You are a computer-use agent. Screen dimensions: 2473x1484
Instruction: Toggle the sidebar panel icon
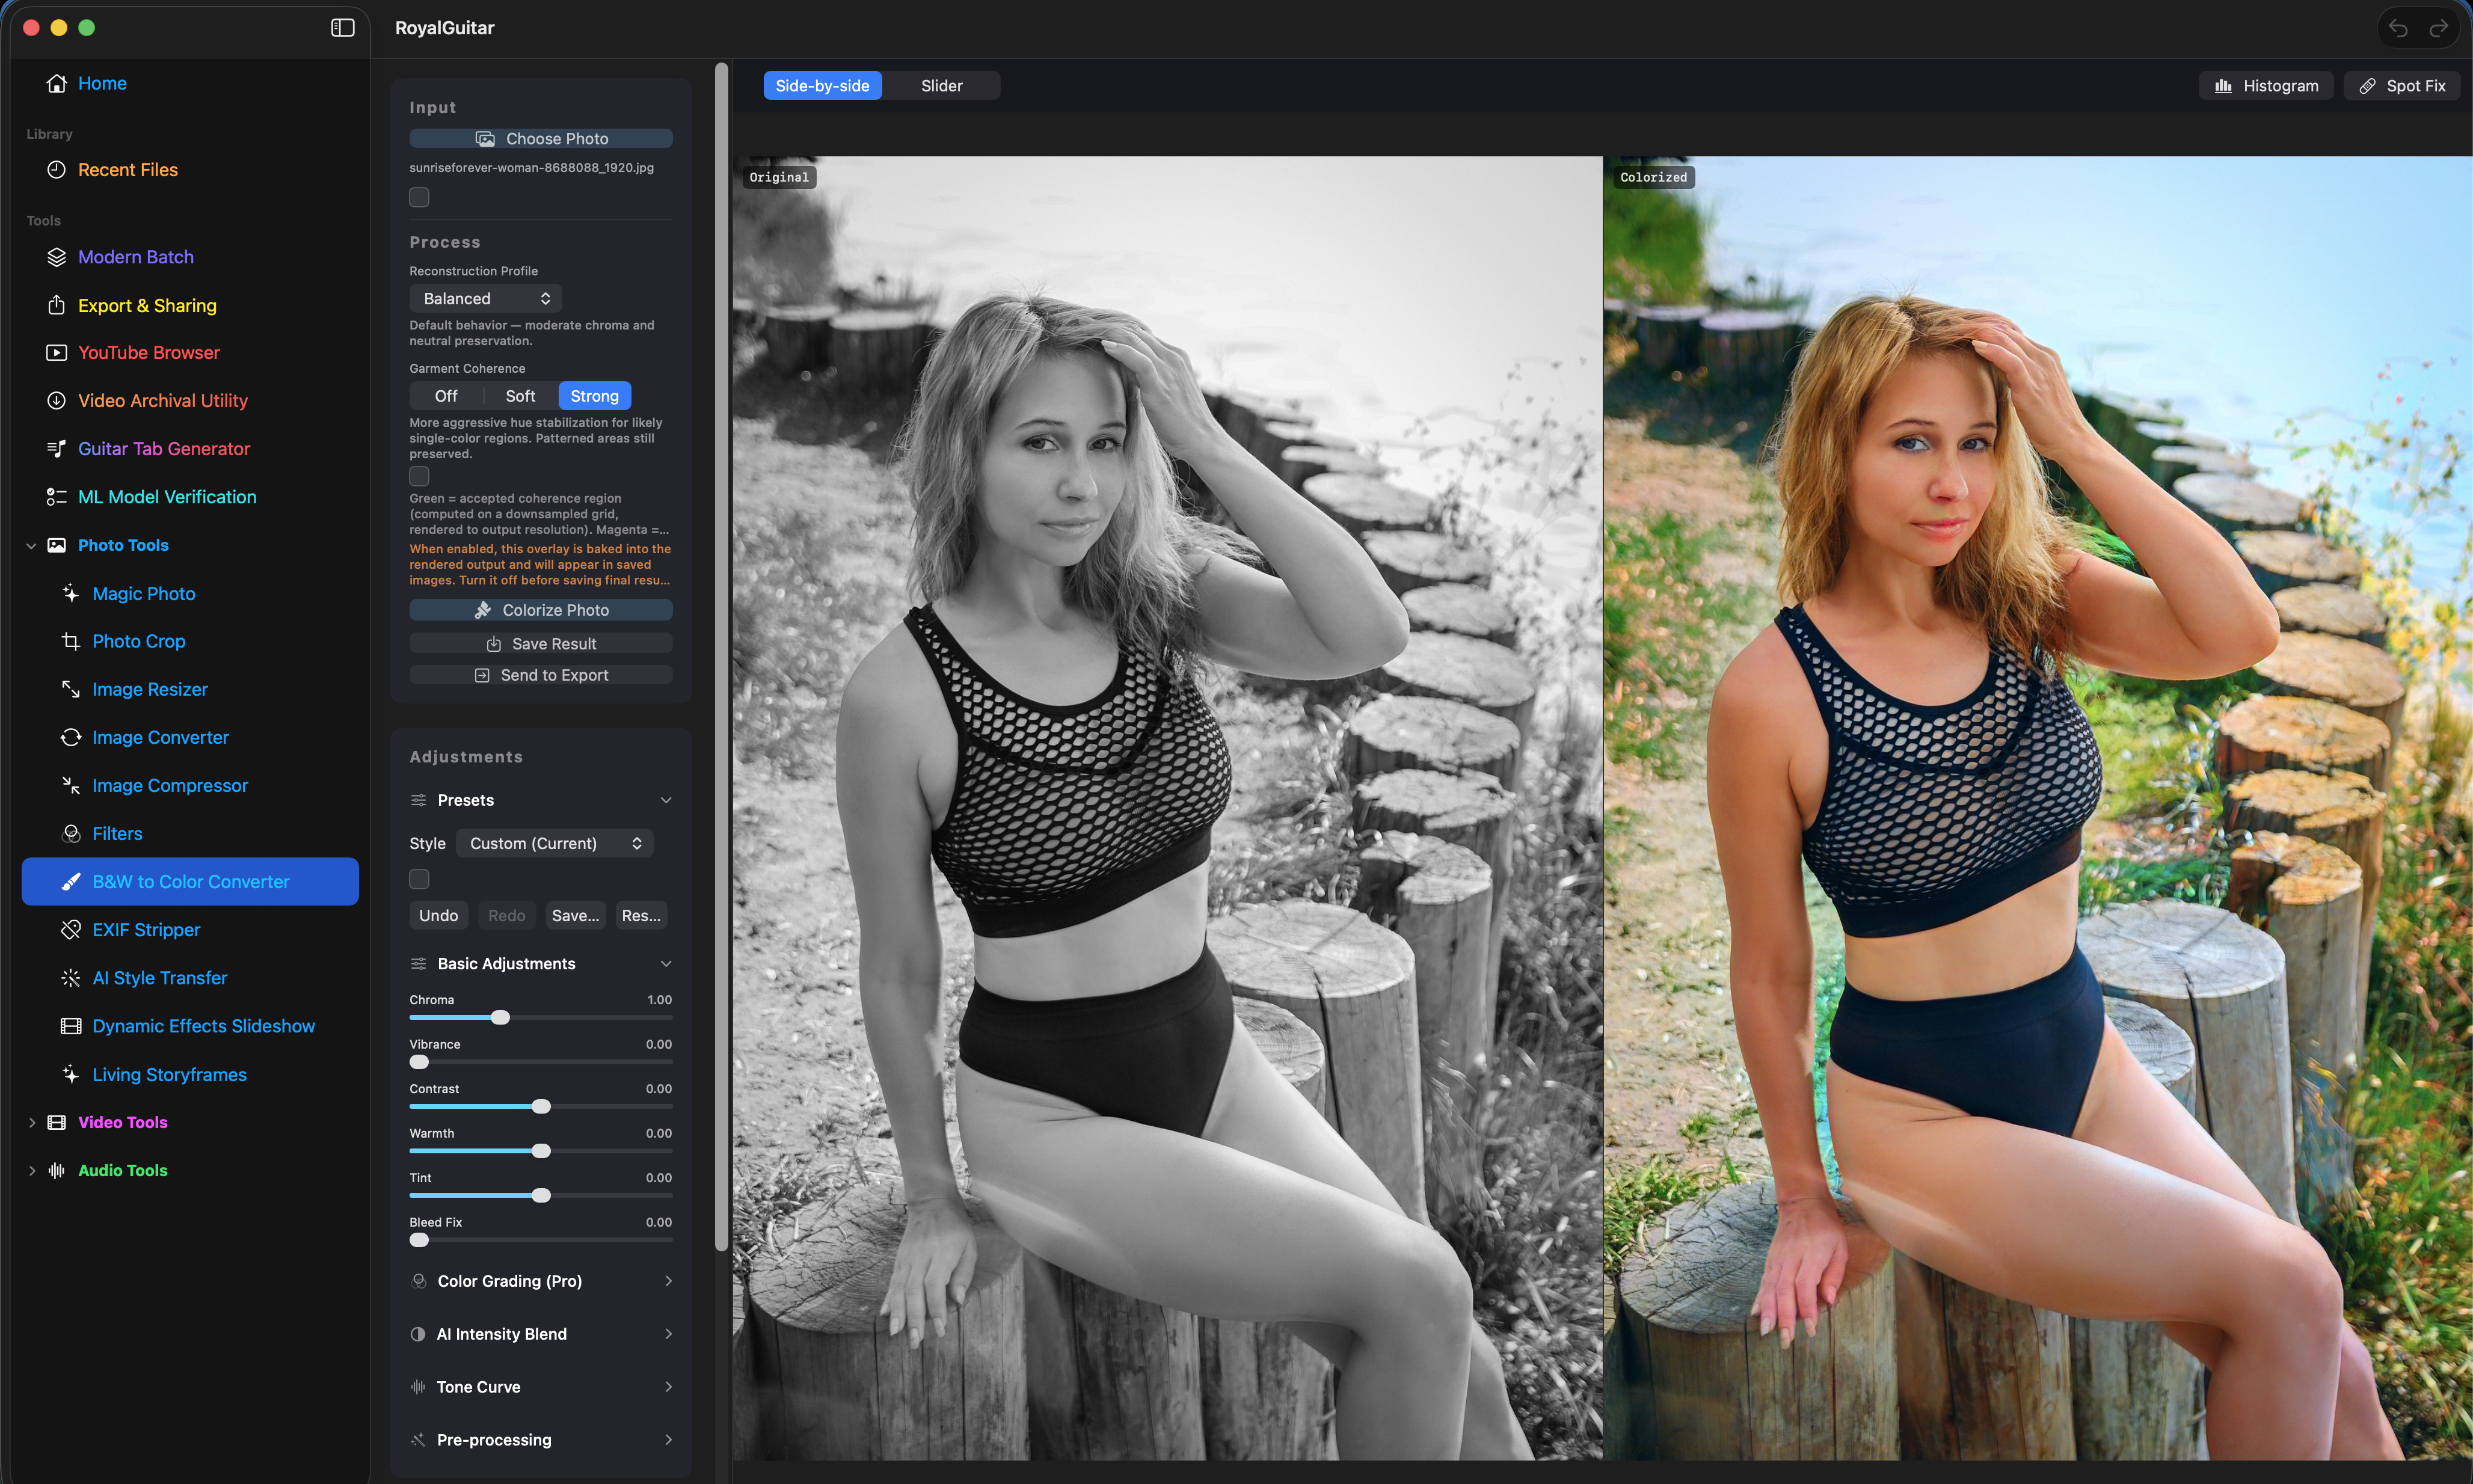click(x=342, y=28)
